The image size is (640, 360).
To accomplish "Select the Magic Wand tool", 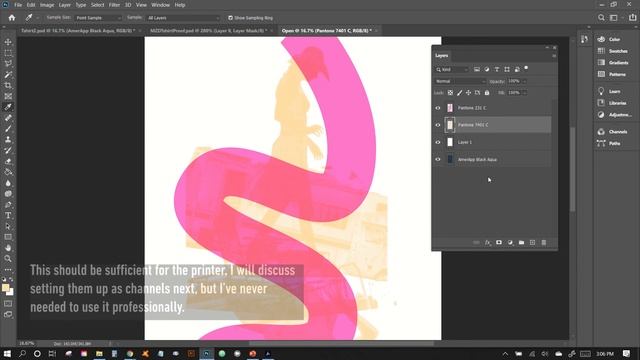I will coord(8,75).
